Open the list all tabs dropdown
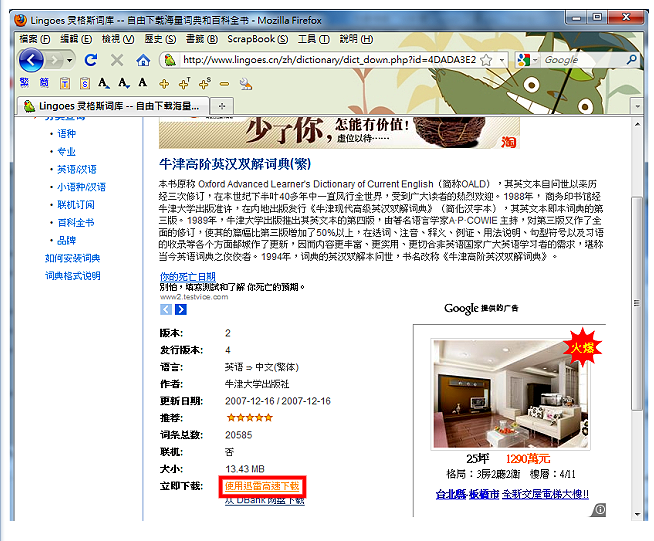This screenshot has width=654, height=541. (x=637, y=106)
